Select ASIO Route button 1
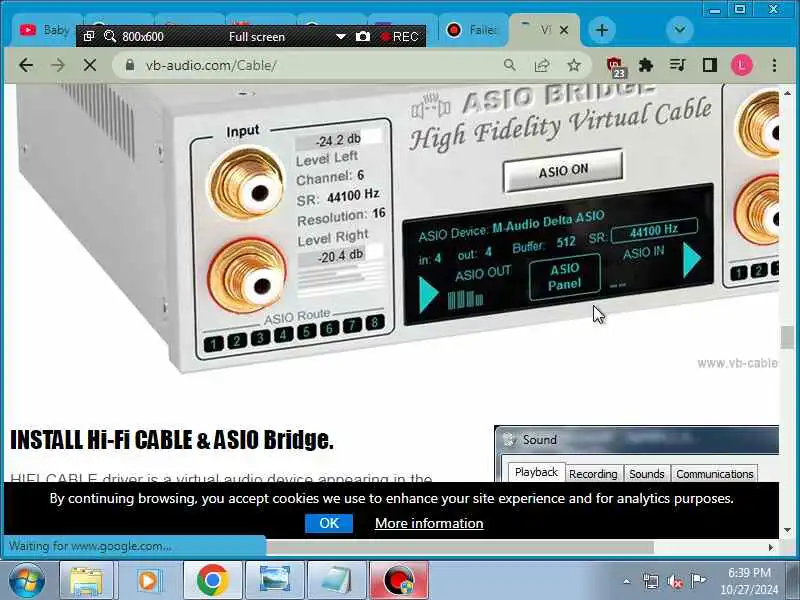The height and width of the screenshot is (600, 800). click(x=214, y=344)
